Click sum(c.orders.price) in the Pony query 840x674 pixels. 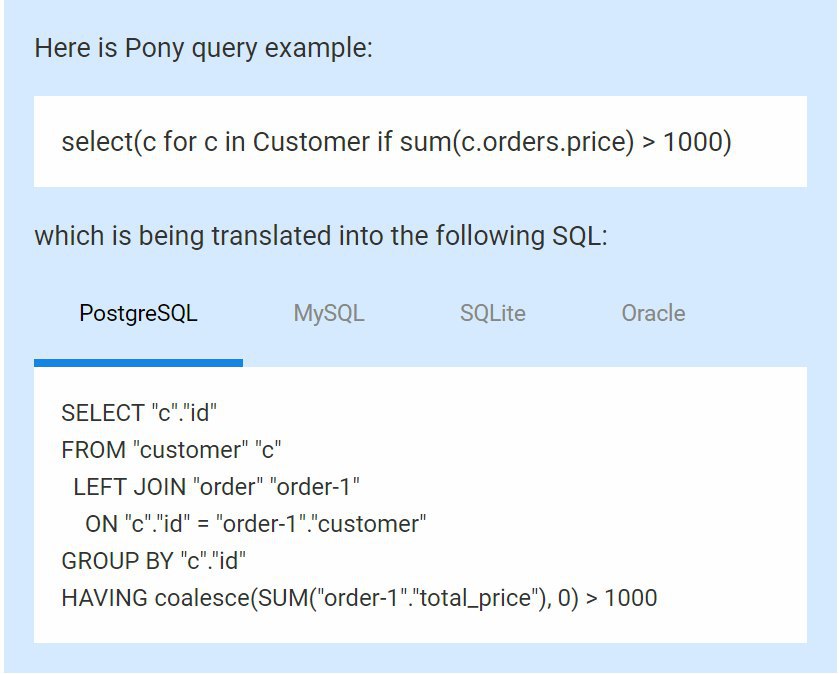(x=517, y=142)
